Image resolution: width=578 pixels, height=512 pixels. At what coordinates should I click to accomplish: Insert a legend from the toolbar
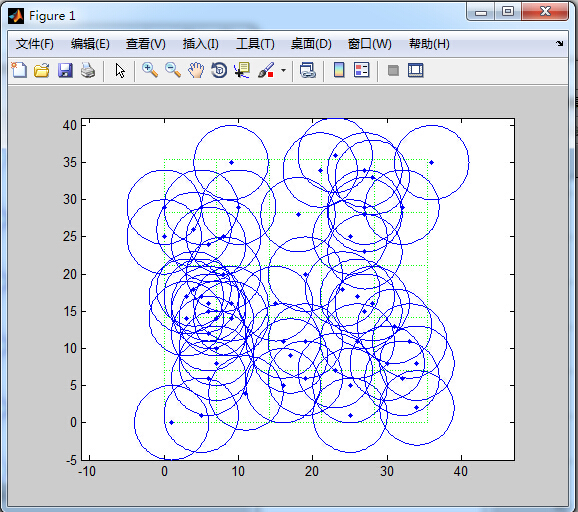pyautogui.click(x=362, y=70)
